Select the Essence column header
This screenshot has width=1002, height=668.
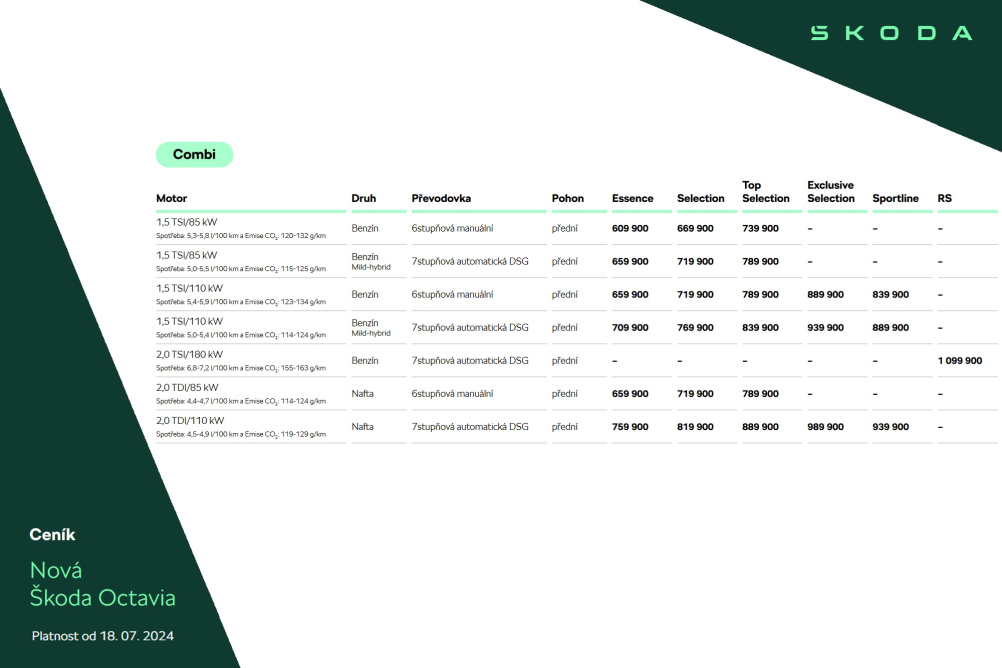click(633, 198)
